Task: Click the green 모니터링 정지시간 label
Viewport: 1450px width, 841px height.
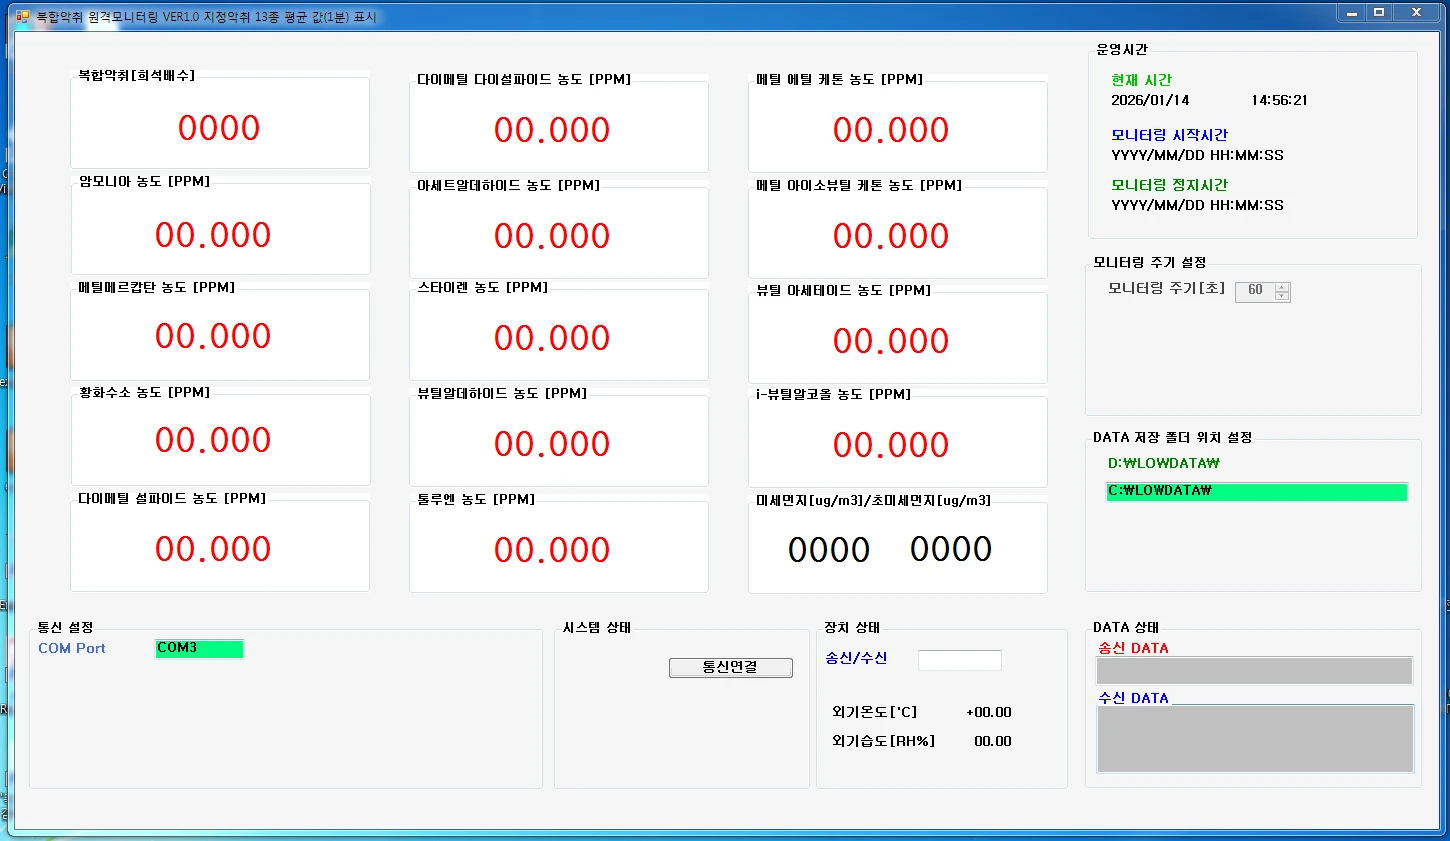Action: tap(1169, 185)
